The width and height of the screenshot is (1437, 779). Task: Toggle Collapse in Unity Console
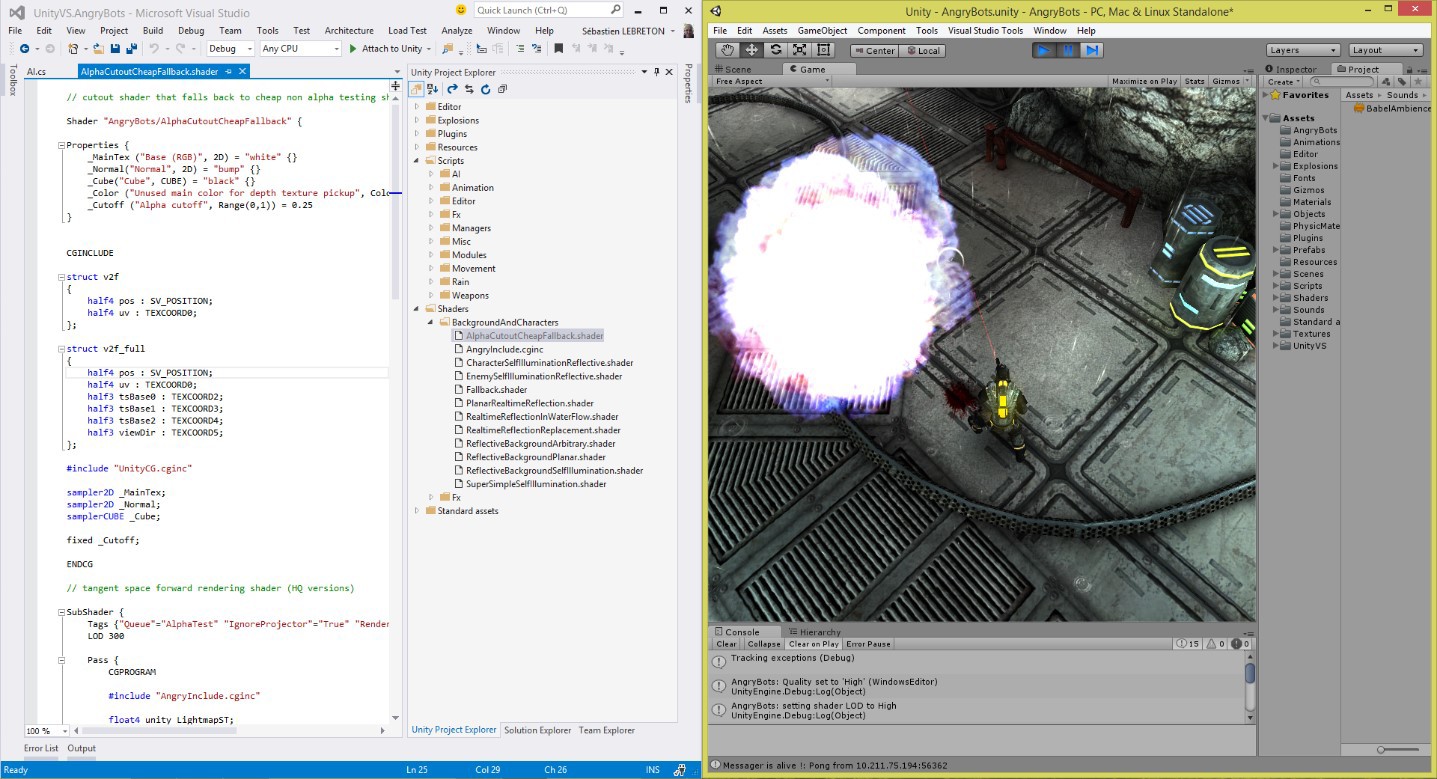[x=764, y=644]
